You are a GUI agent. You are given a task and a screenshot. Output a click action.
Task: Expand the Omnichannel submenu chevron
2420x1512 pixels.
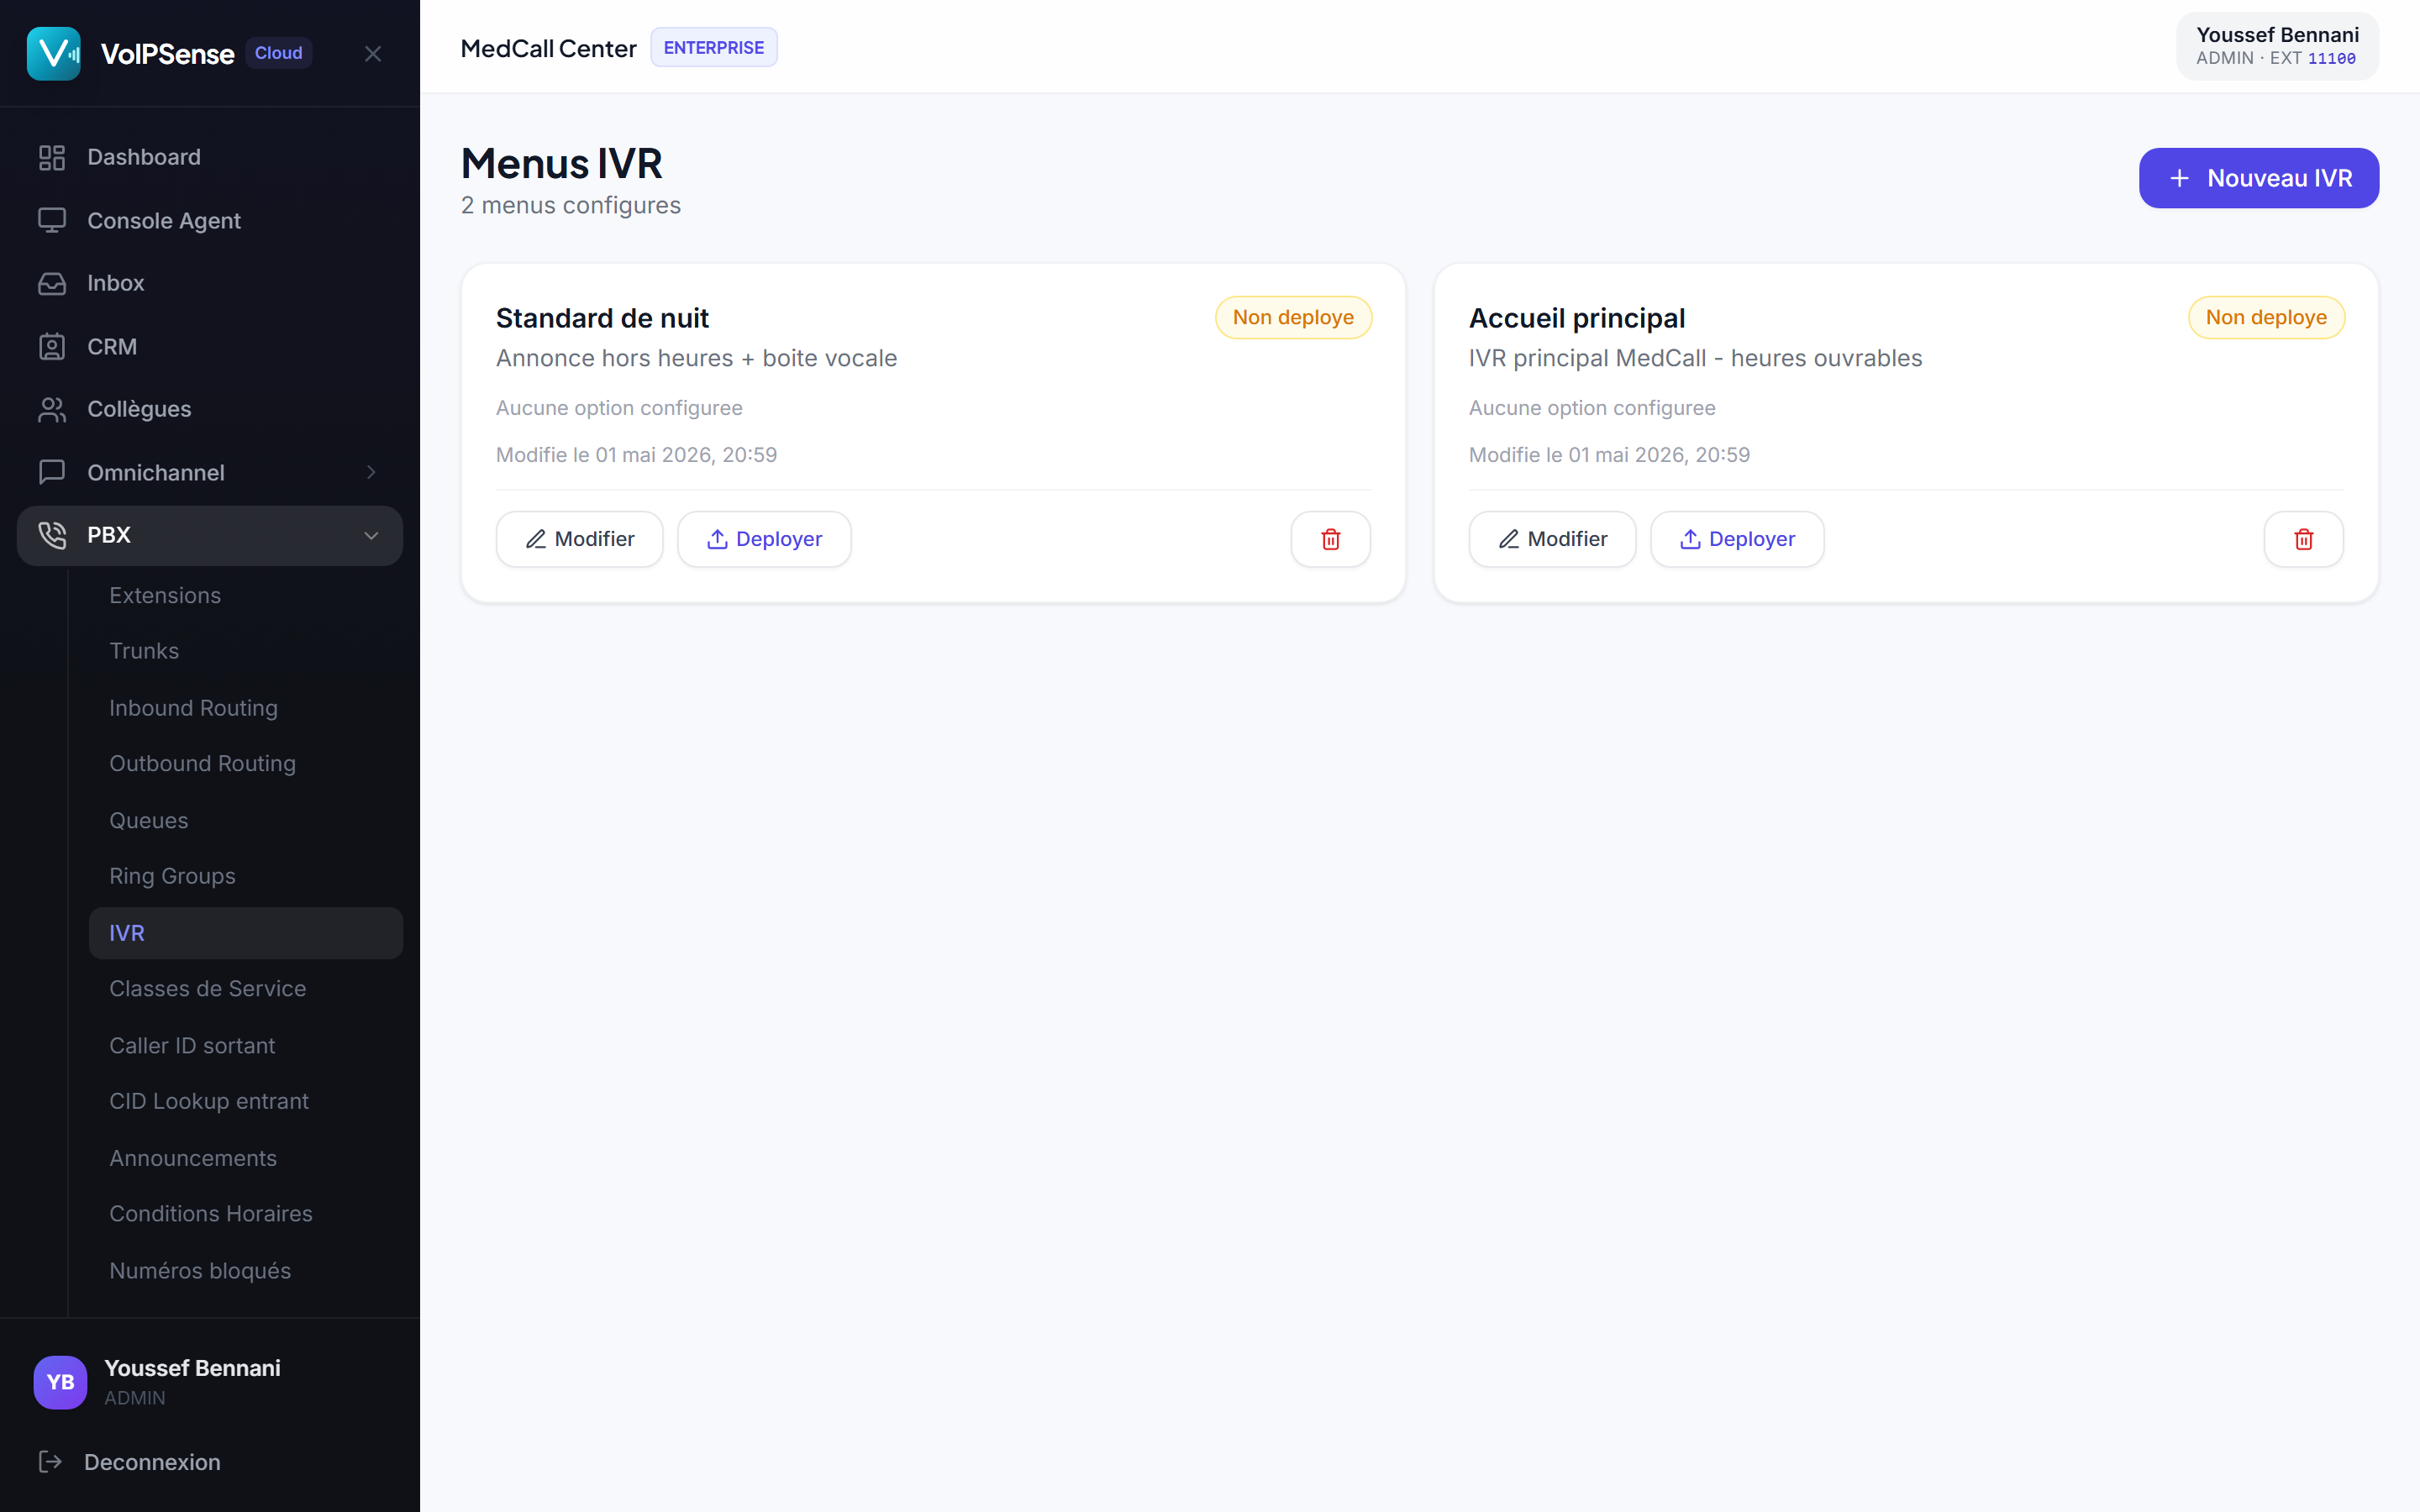371,472
